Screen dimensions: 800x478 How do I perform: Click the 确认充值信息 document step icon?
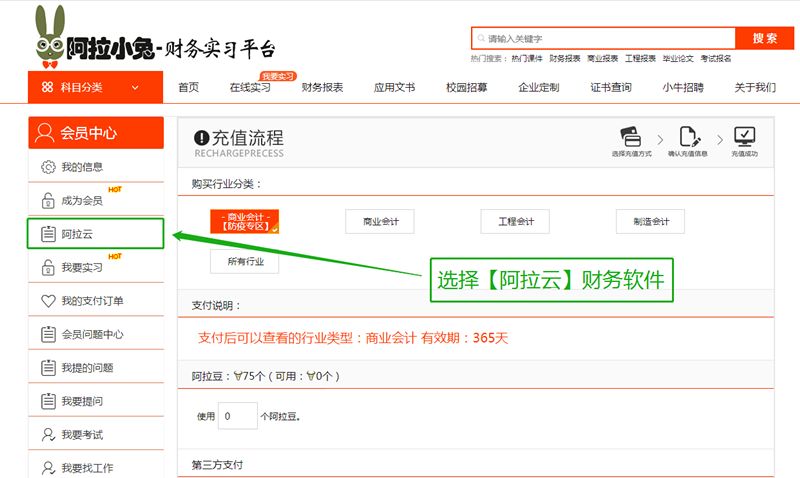coord(690,137)
